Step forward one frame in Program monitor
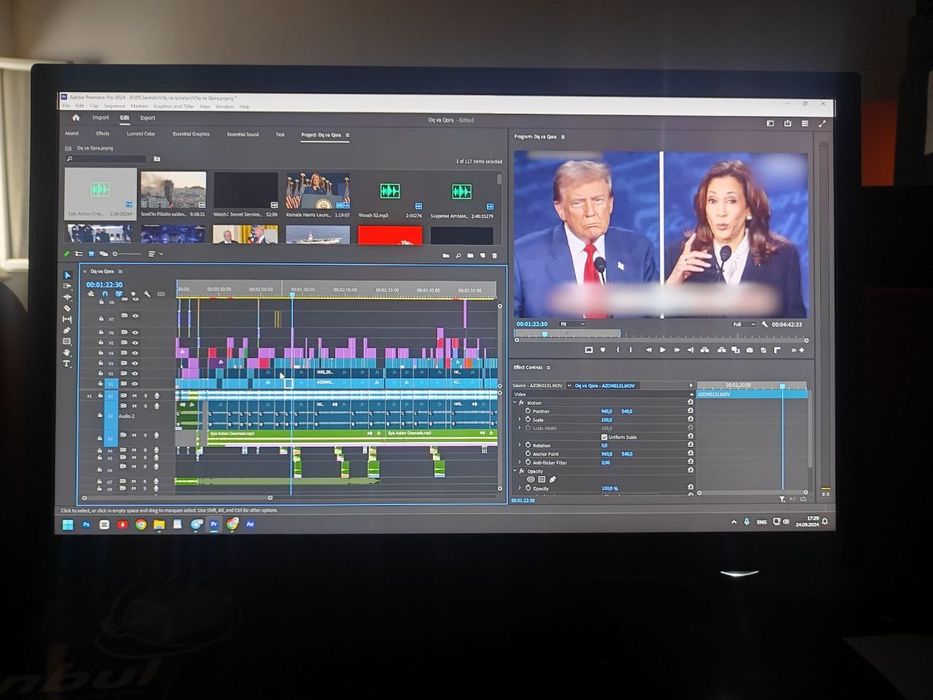Screen dimensions: 933x700 click(x=677, y=350)
